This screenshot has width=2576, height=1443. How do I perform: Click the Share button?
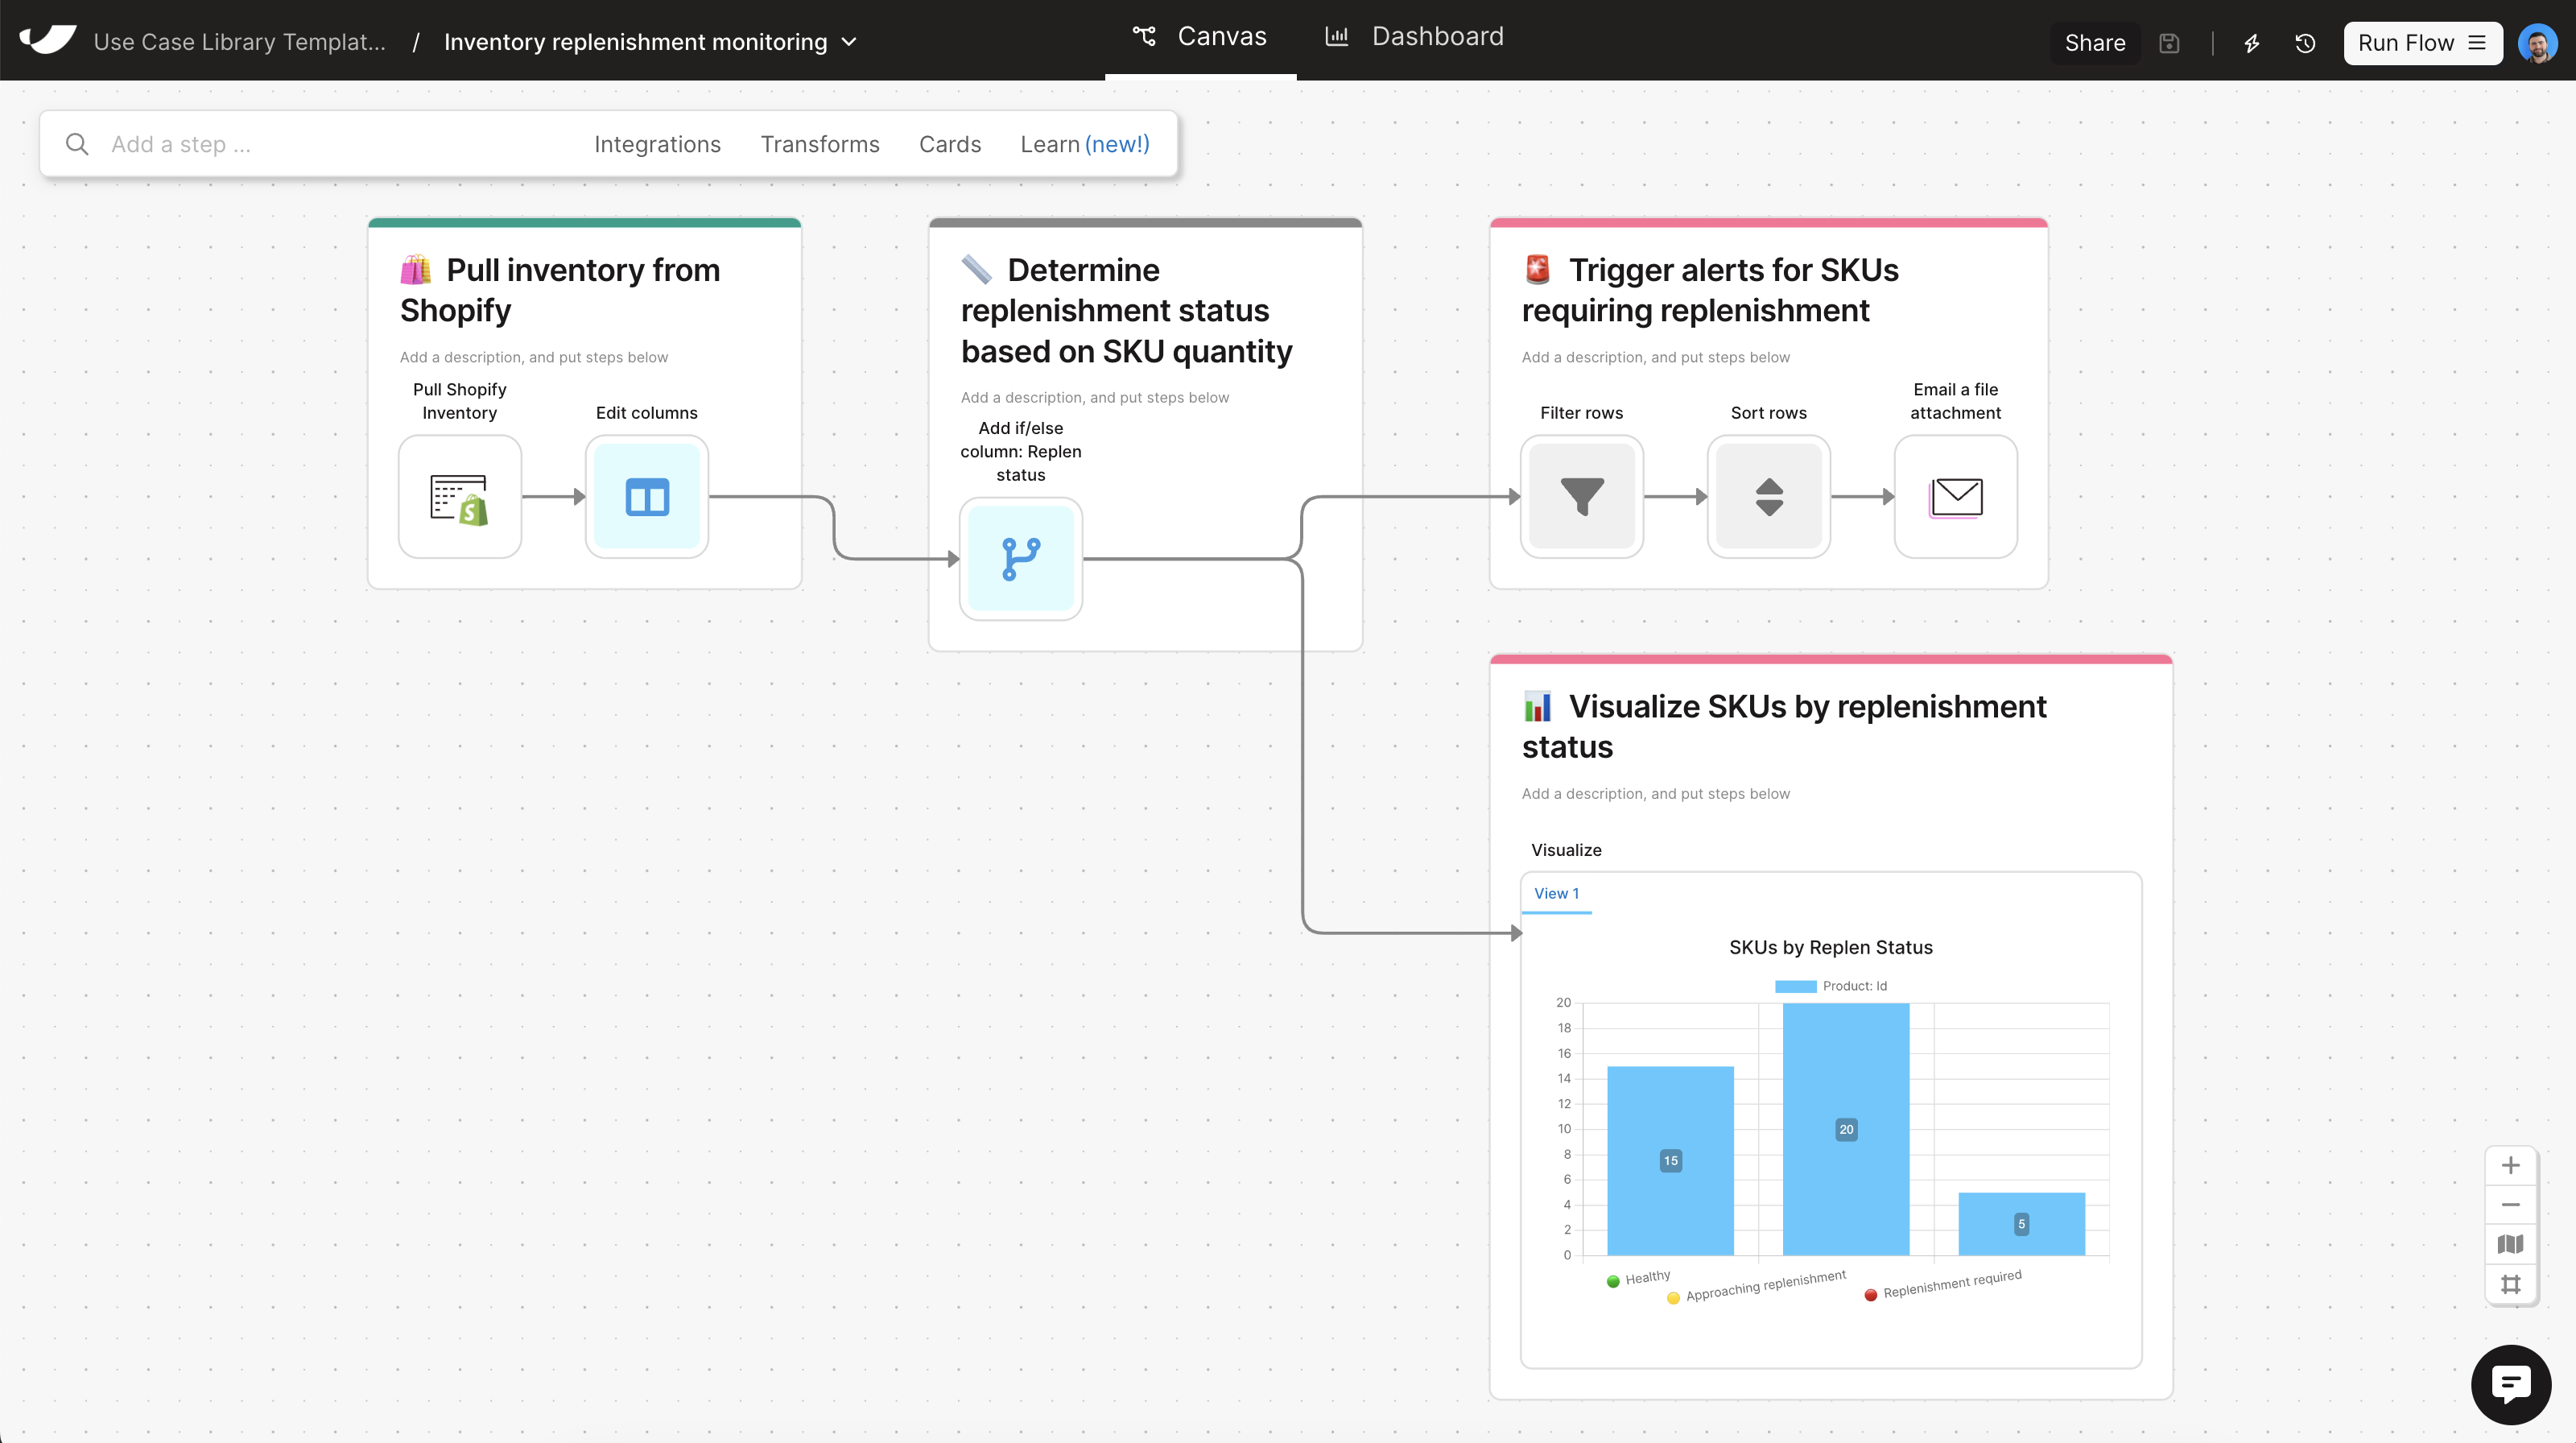point(2095,43)
